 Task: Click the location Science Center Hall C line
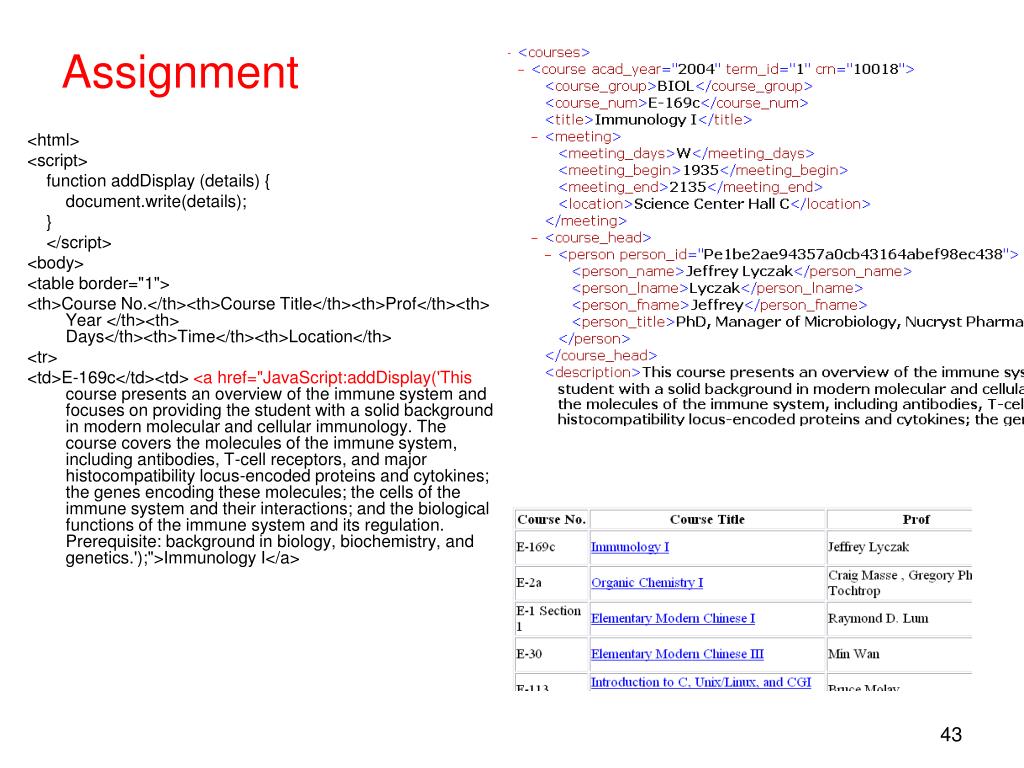tap(714, 204)
